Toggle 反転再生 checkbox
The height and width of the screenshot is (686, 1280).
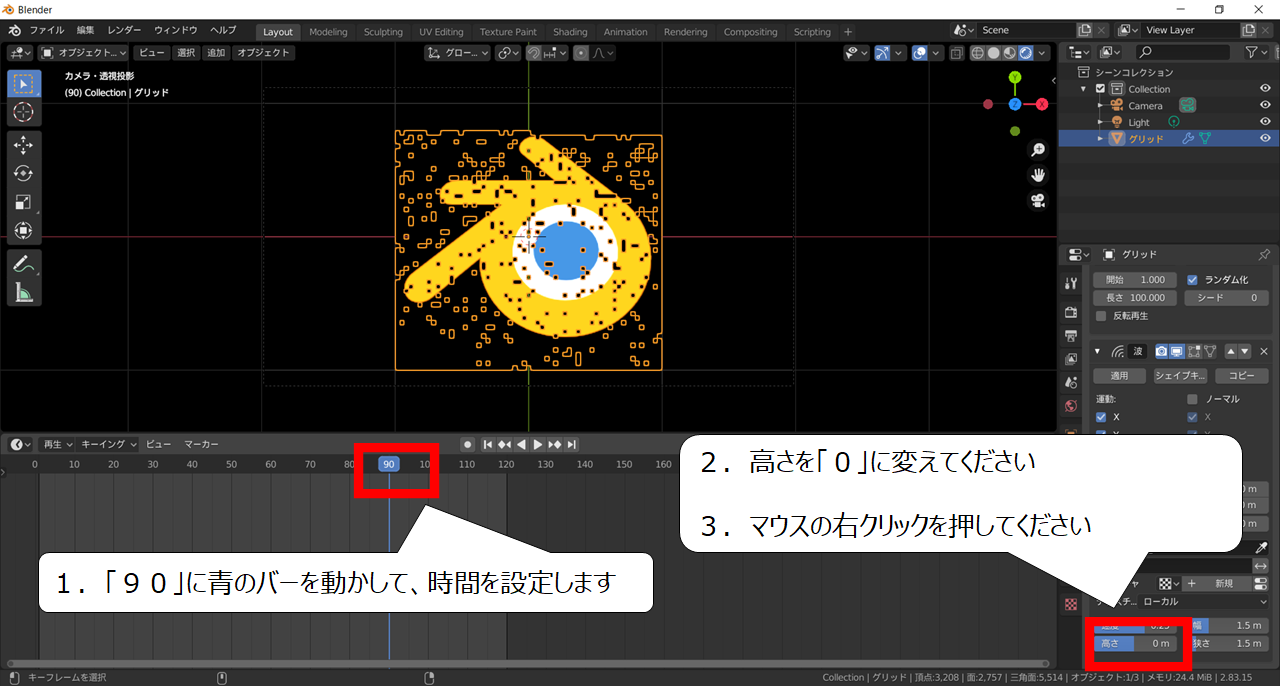1101,316
